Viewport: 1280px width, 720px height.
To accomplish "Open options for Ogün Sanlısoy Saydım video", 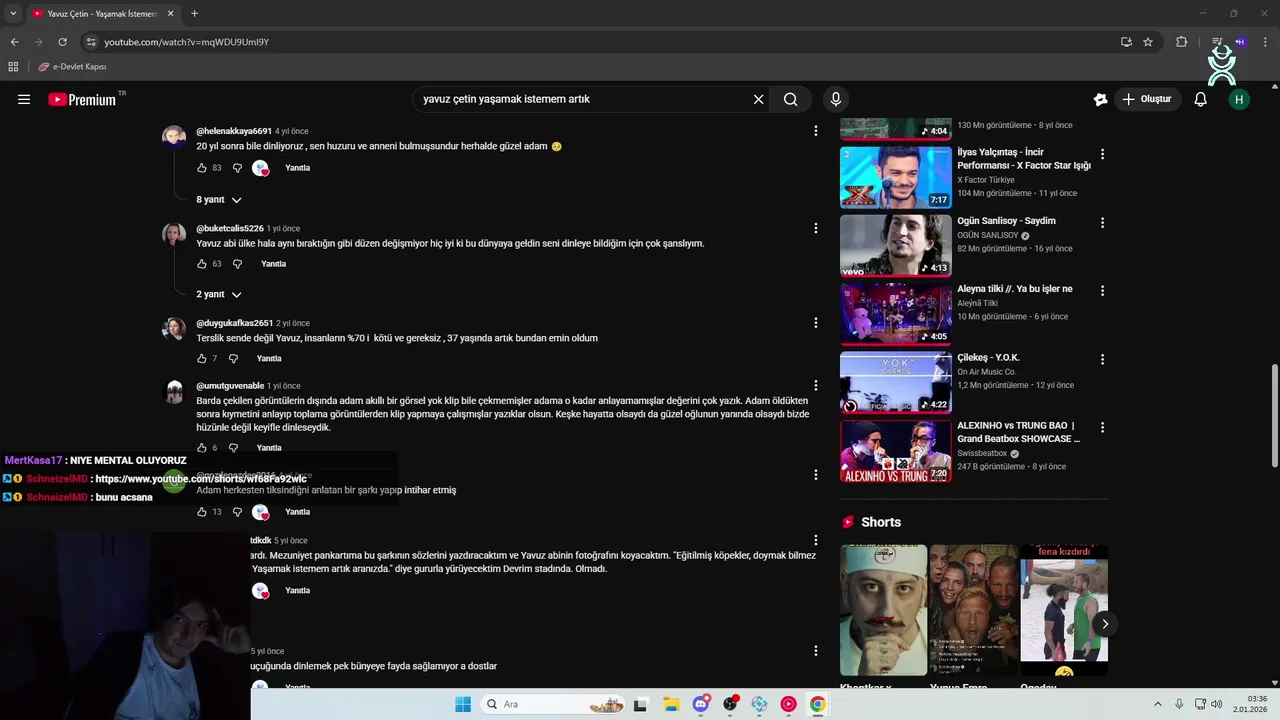I will click(x=1102, y=222).
